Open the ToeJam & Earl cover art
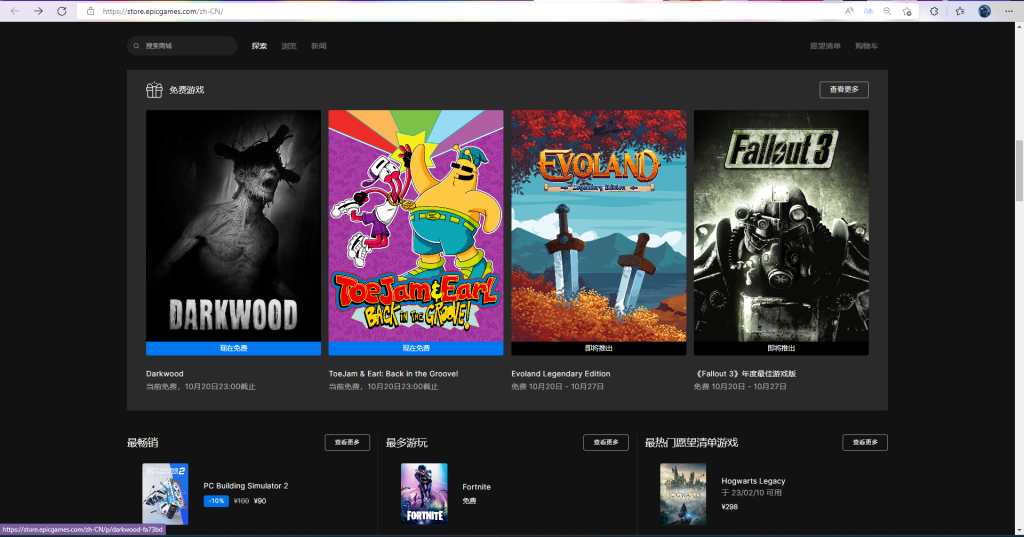Image resolution: width=1024 pixels, height=537 pixels. point(416,225)
